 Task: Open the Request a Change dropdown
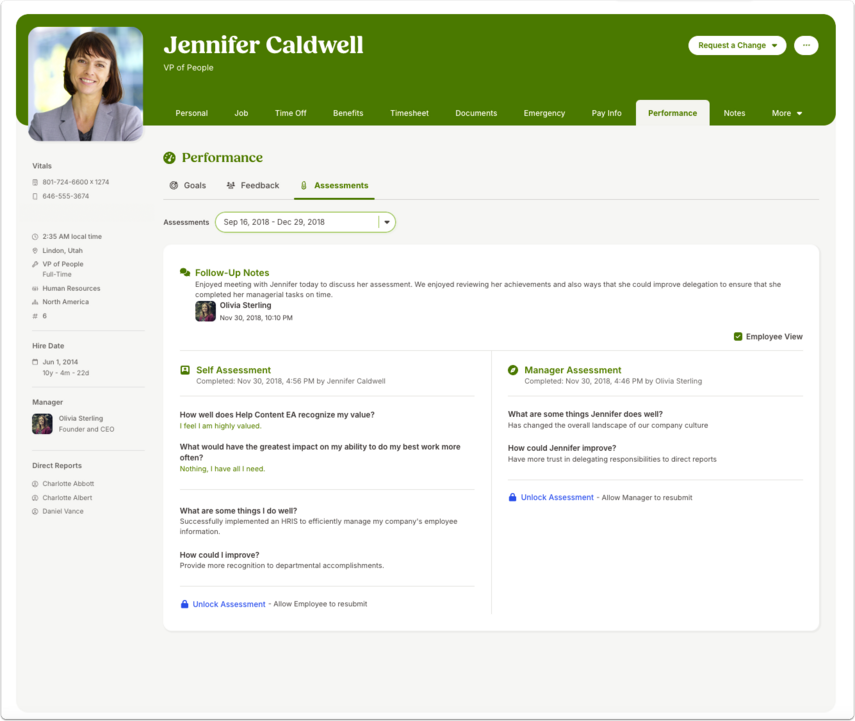click(737, 45)
